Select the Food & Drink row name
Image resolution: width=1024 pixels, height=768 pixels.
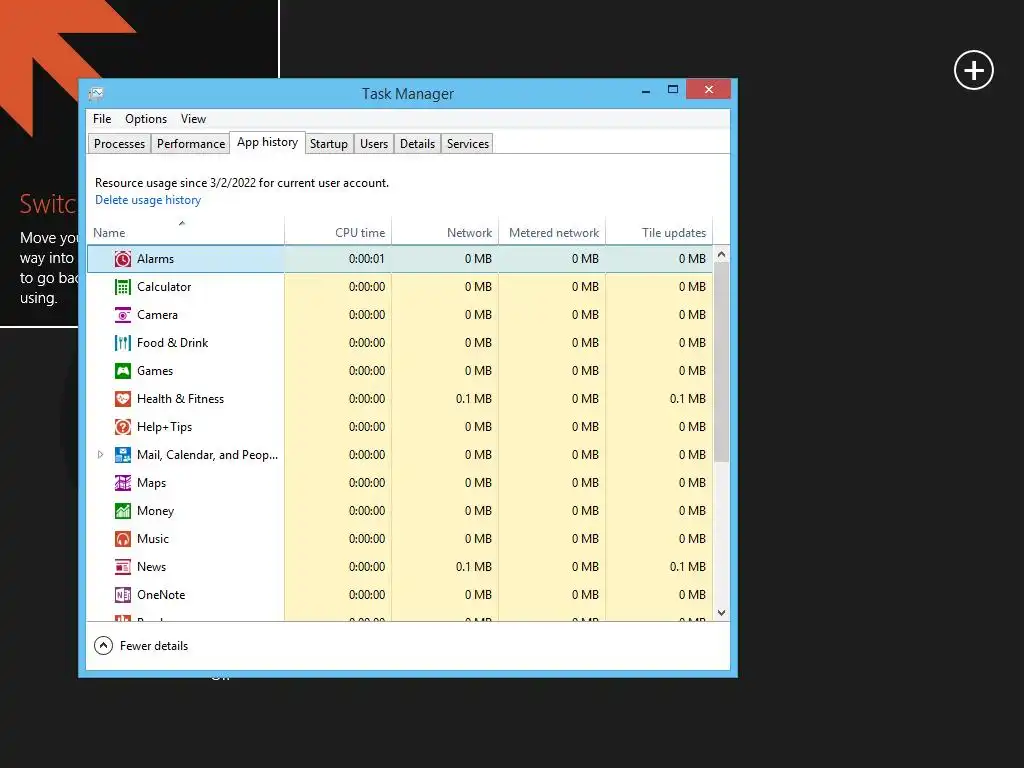(x=172, y=343)
